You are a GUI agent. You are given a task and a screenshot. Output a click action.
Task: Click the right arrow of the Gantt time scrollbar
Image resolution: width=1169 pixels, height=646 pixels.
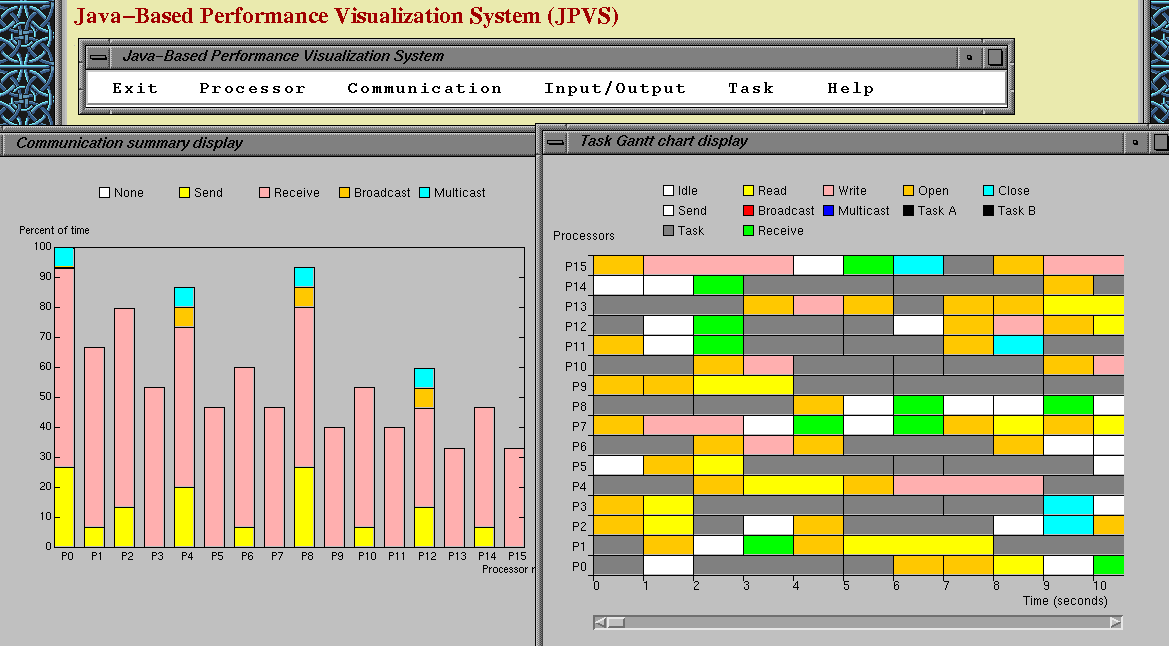(x=1115, y=622)
